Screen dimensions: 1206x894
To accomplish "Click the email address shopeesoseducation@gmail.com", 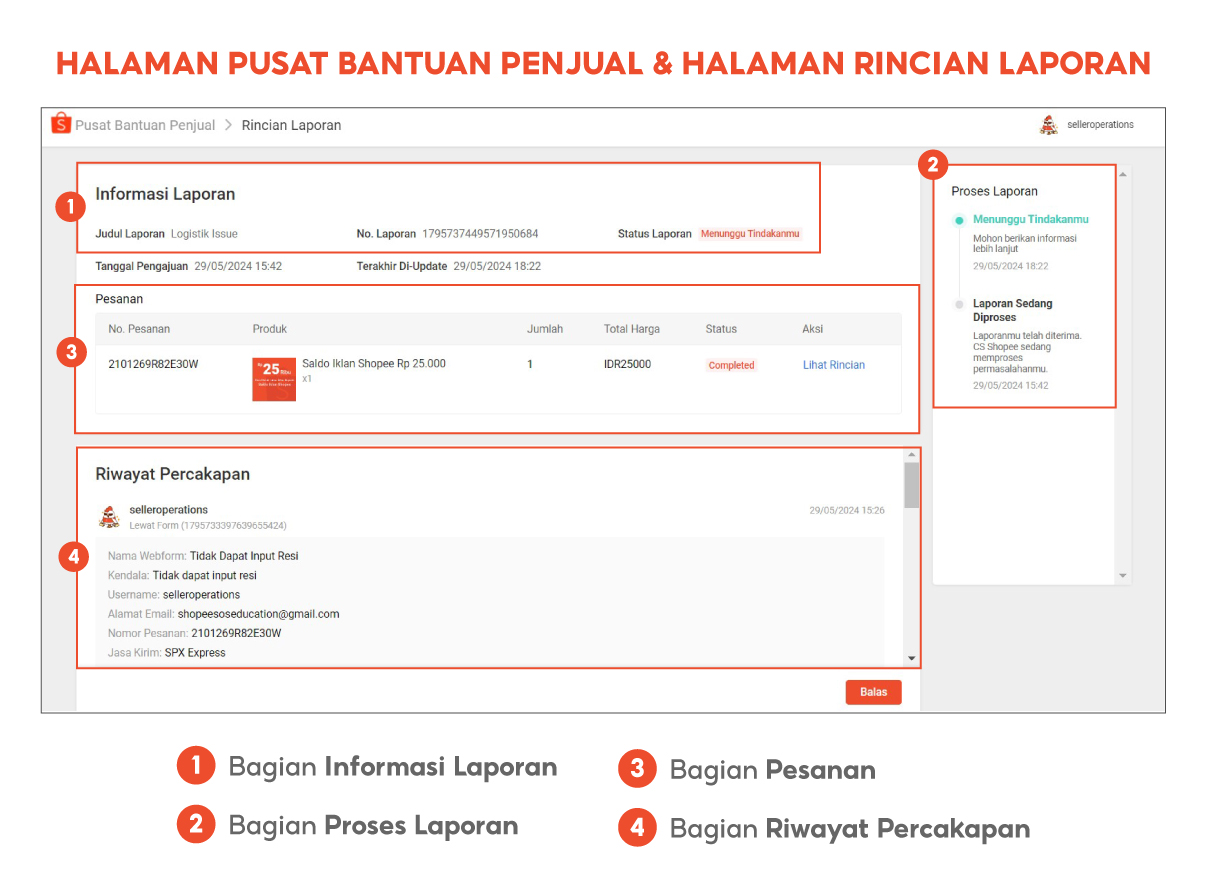I will tap(258, 614).
